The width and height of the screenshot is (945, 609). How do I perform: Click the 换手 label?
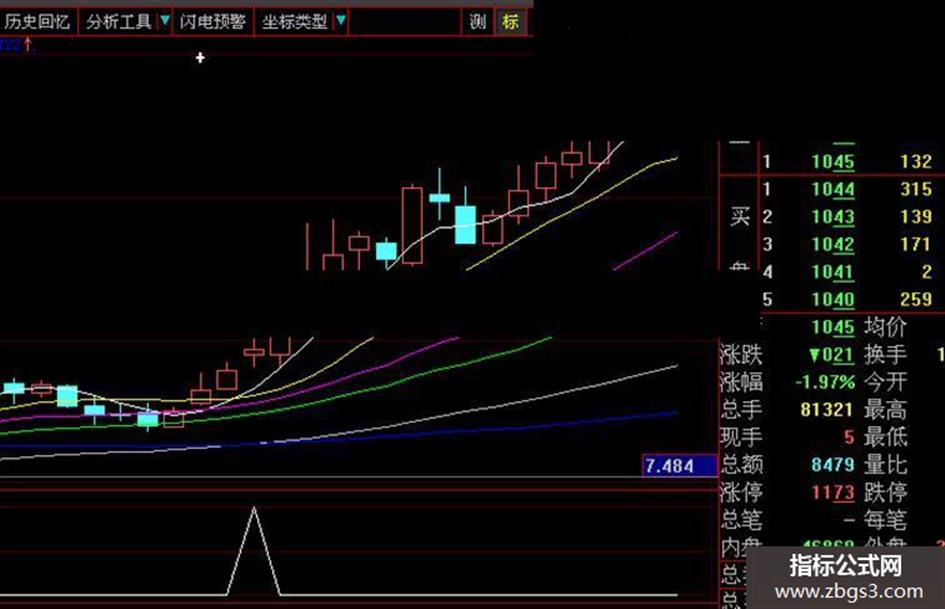[x=885, y=355]
